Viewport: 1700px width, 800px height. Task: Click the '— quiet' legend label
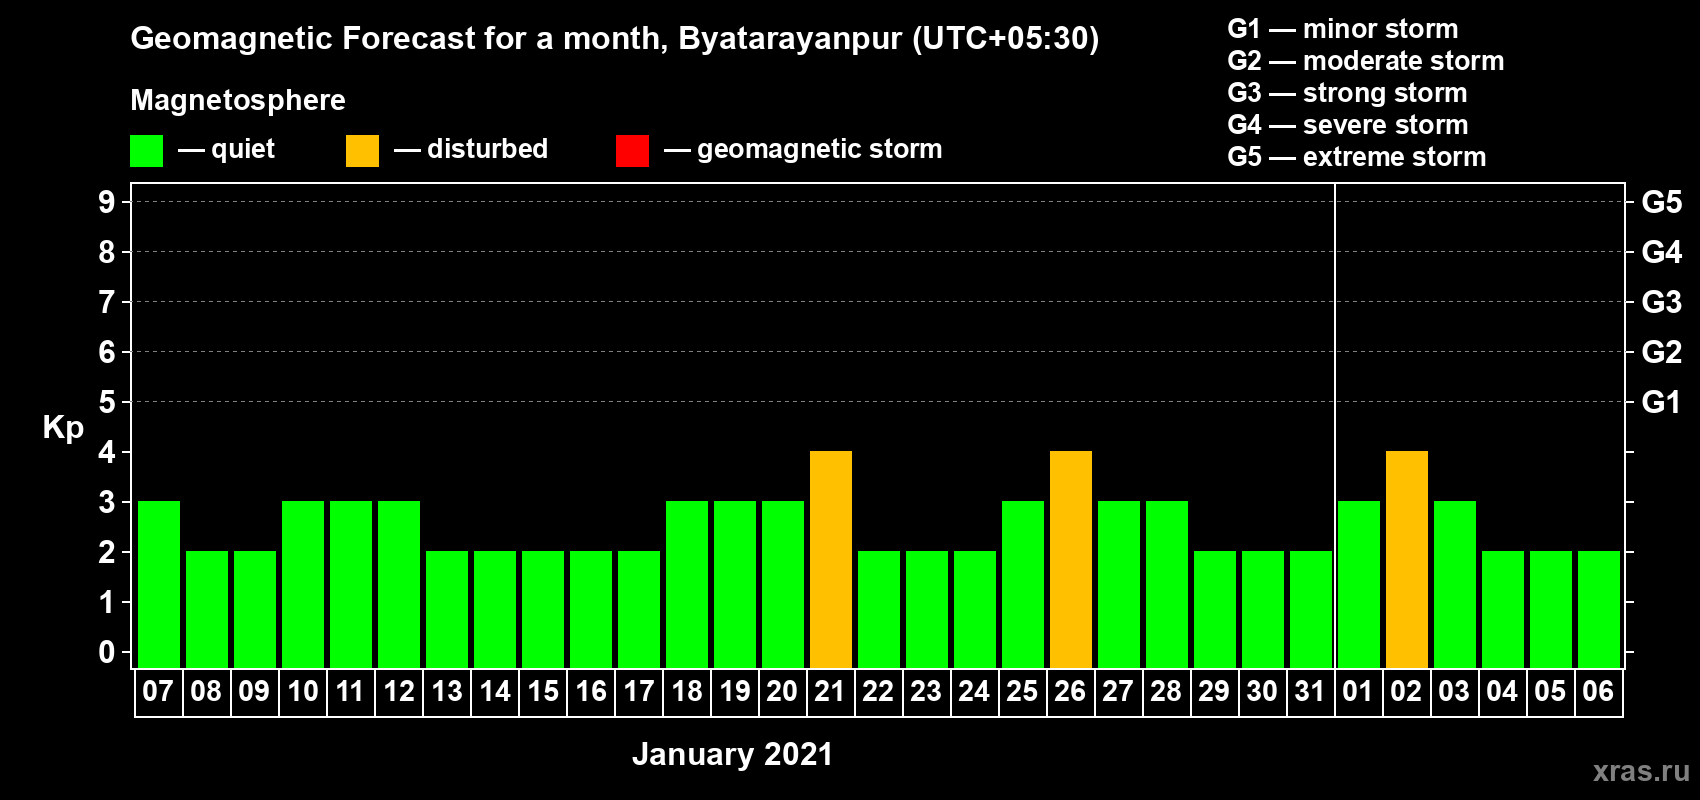click(226, 150)
